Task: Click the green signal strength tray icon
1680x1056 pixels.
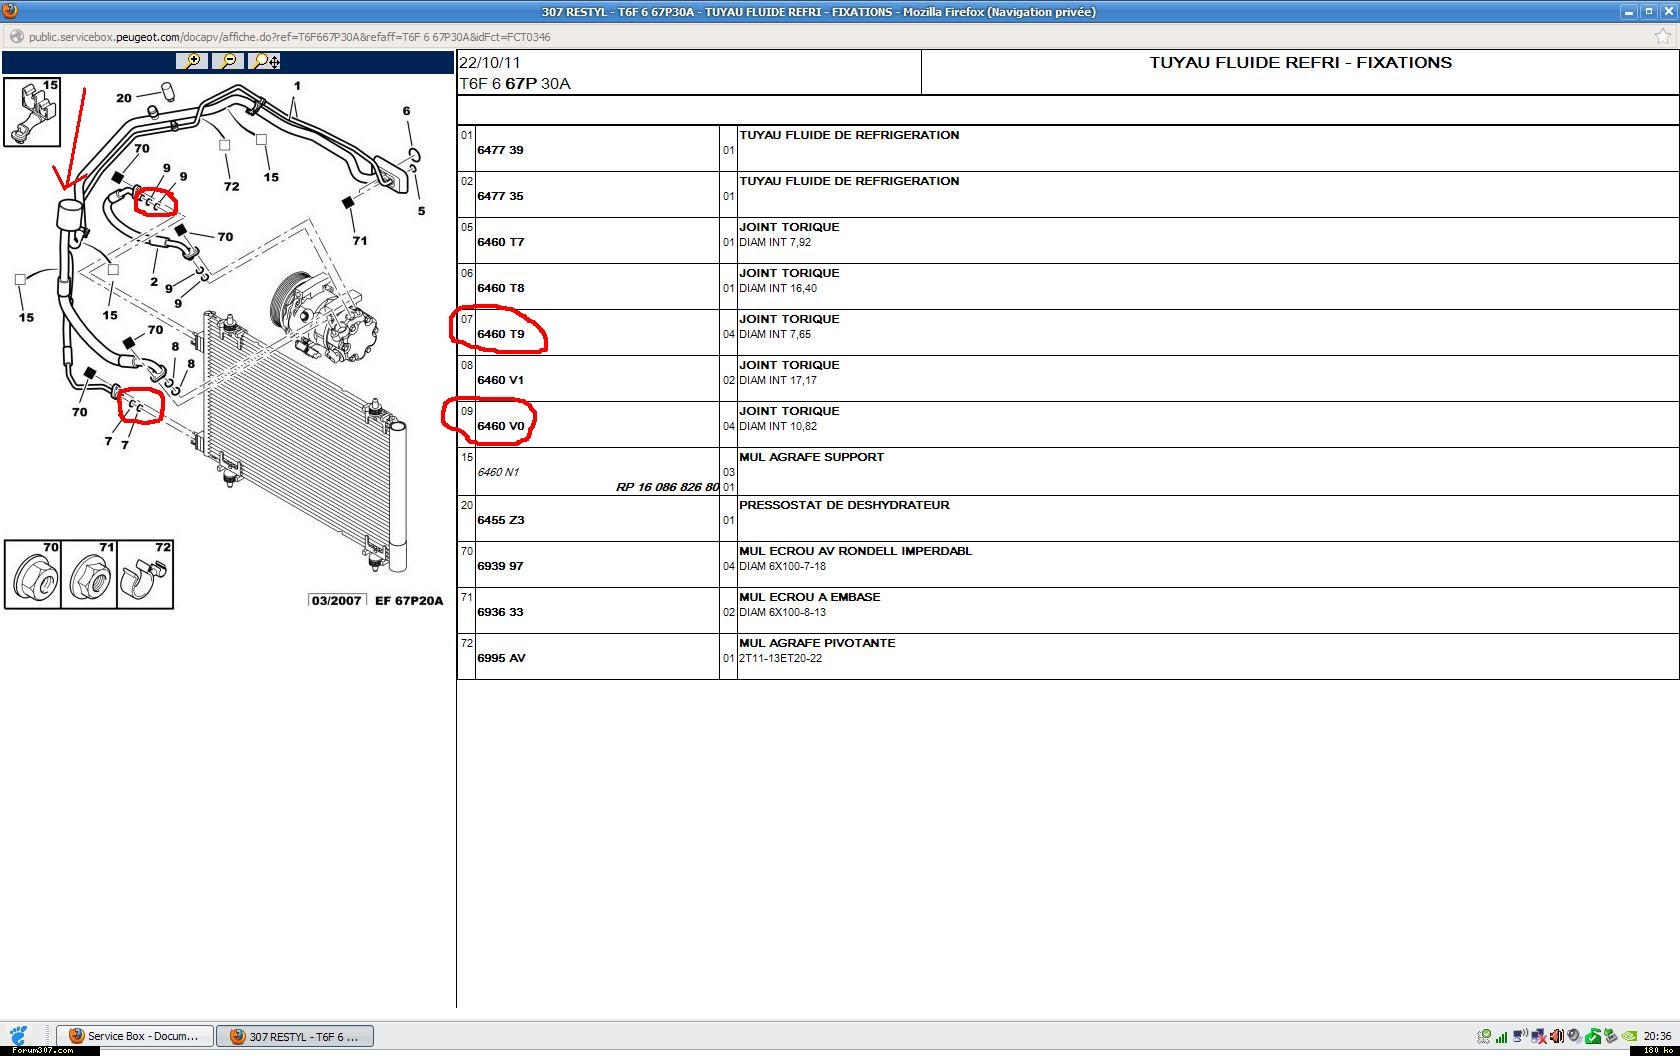Action: [1501, 1037]
